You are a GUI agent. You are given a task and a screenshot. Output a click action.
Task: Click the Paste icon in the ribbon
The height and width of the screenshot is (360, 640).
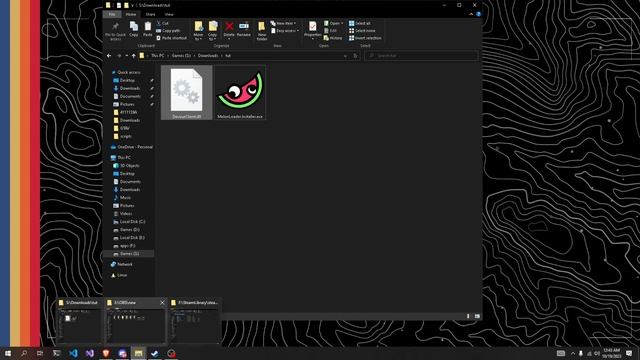(x=148, y=27)
